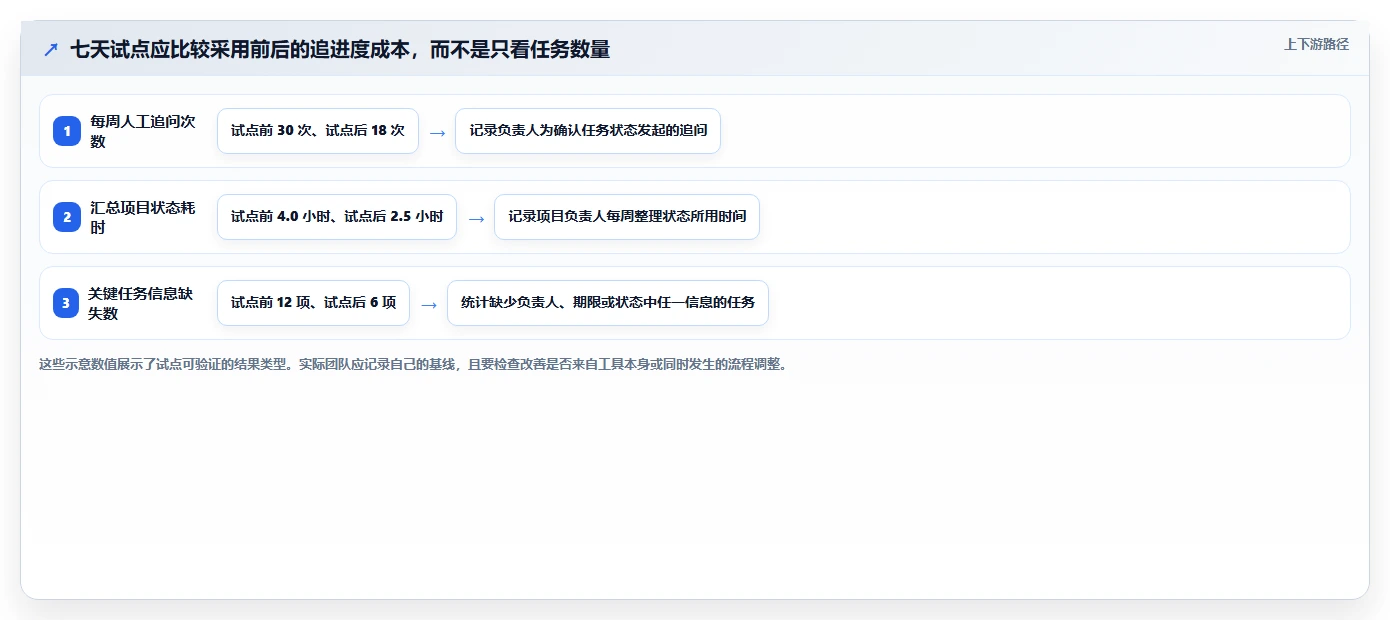Screen dimensions: 1390x620
Task: Select the number 1 step badge
Action: (67, 131)
